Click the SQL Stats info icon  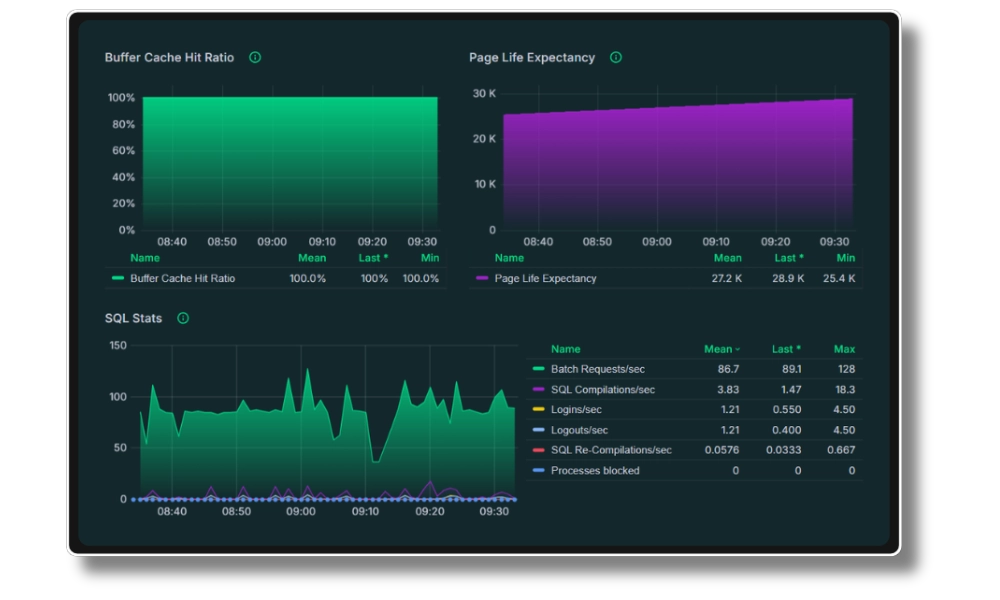click(183, 319)
